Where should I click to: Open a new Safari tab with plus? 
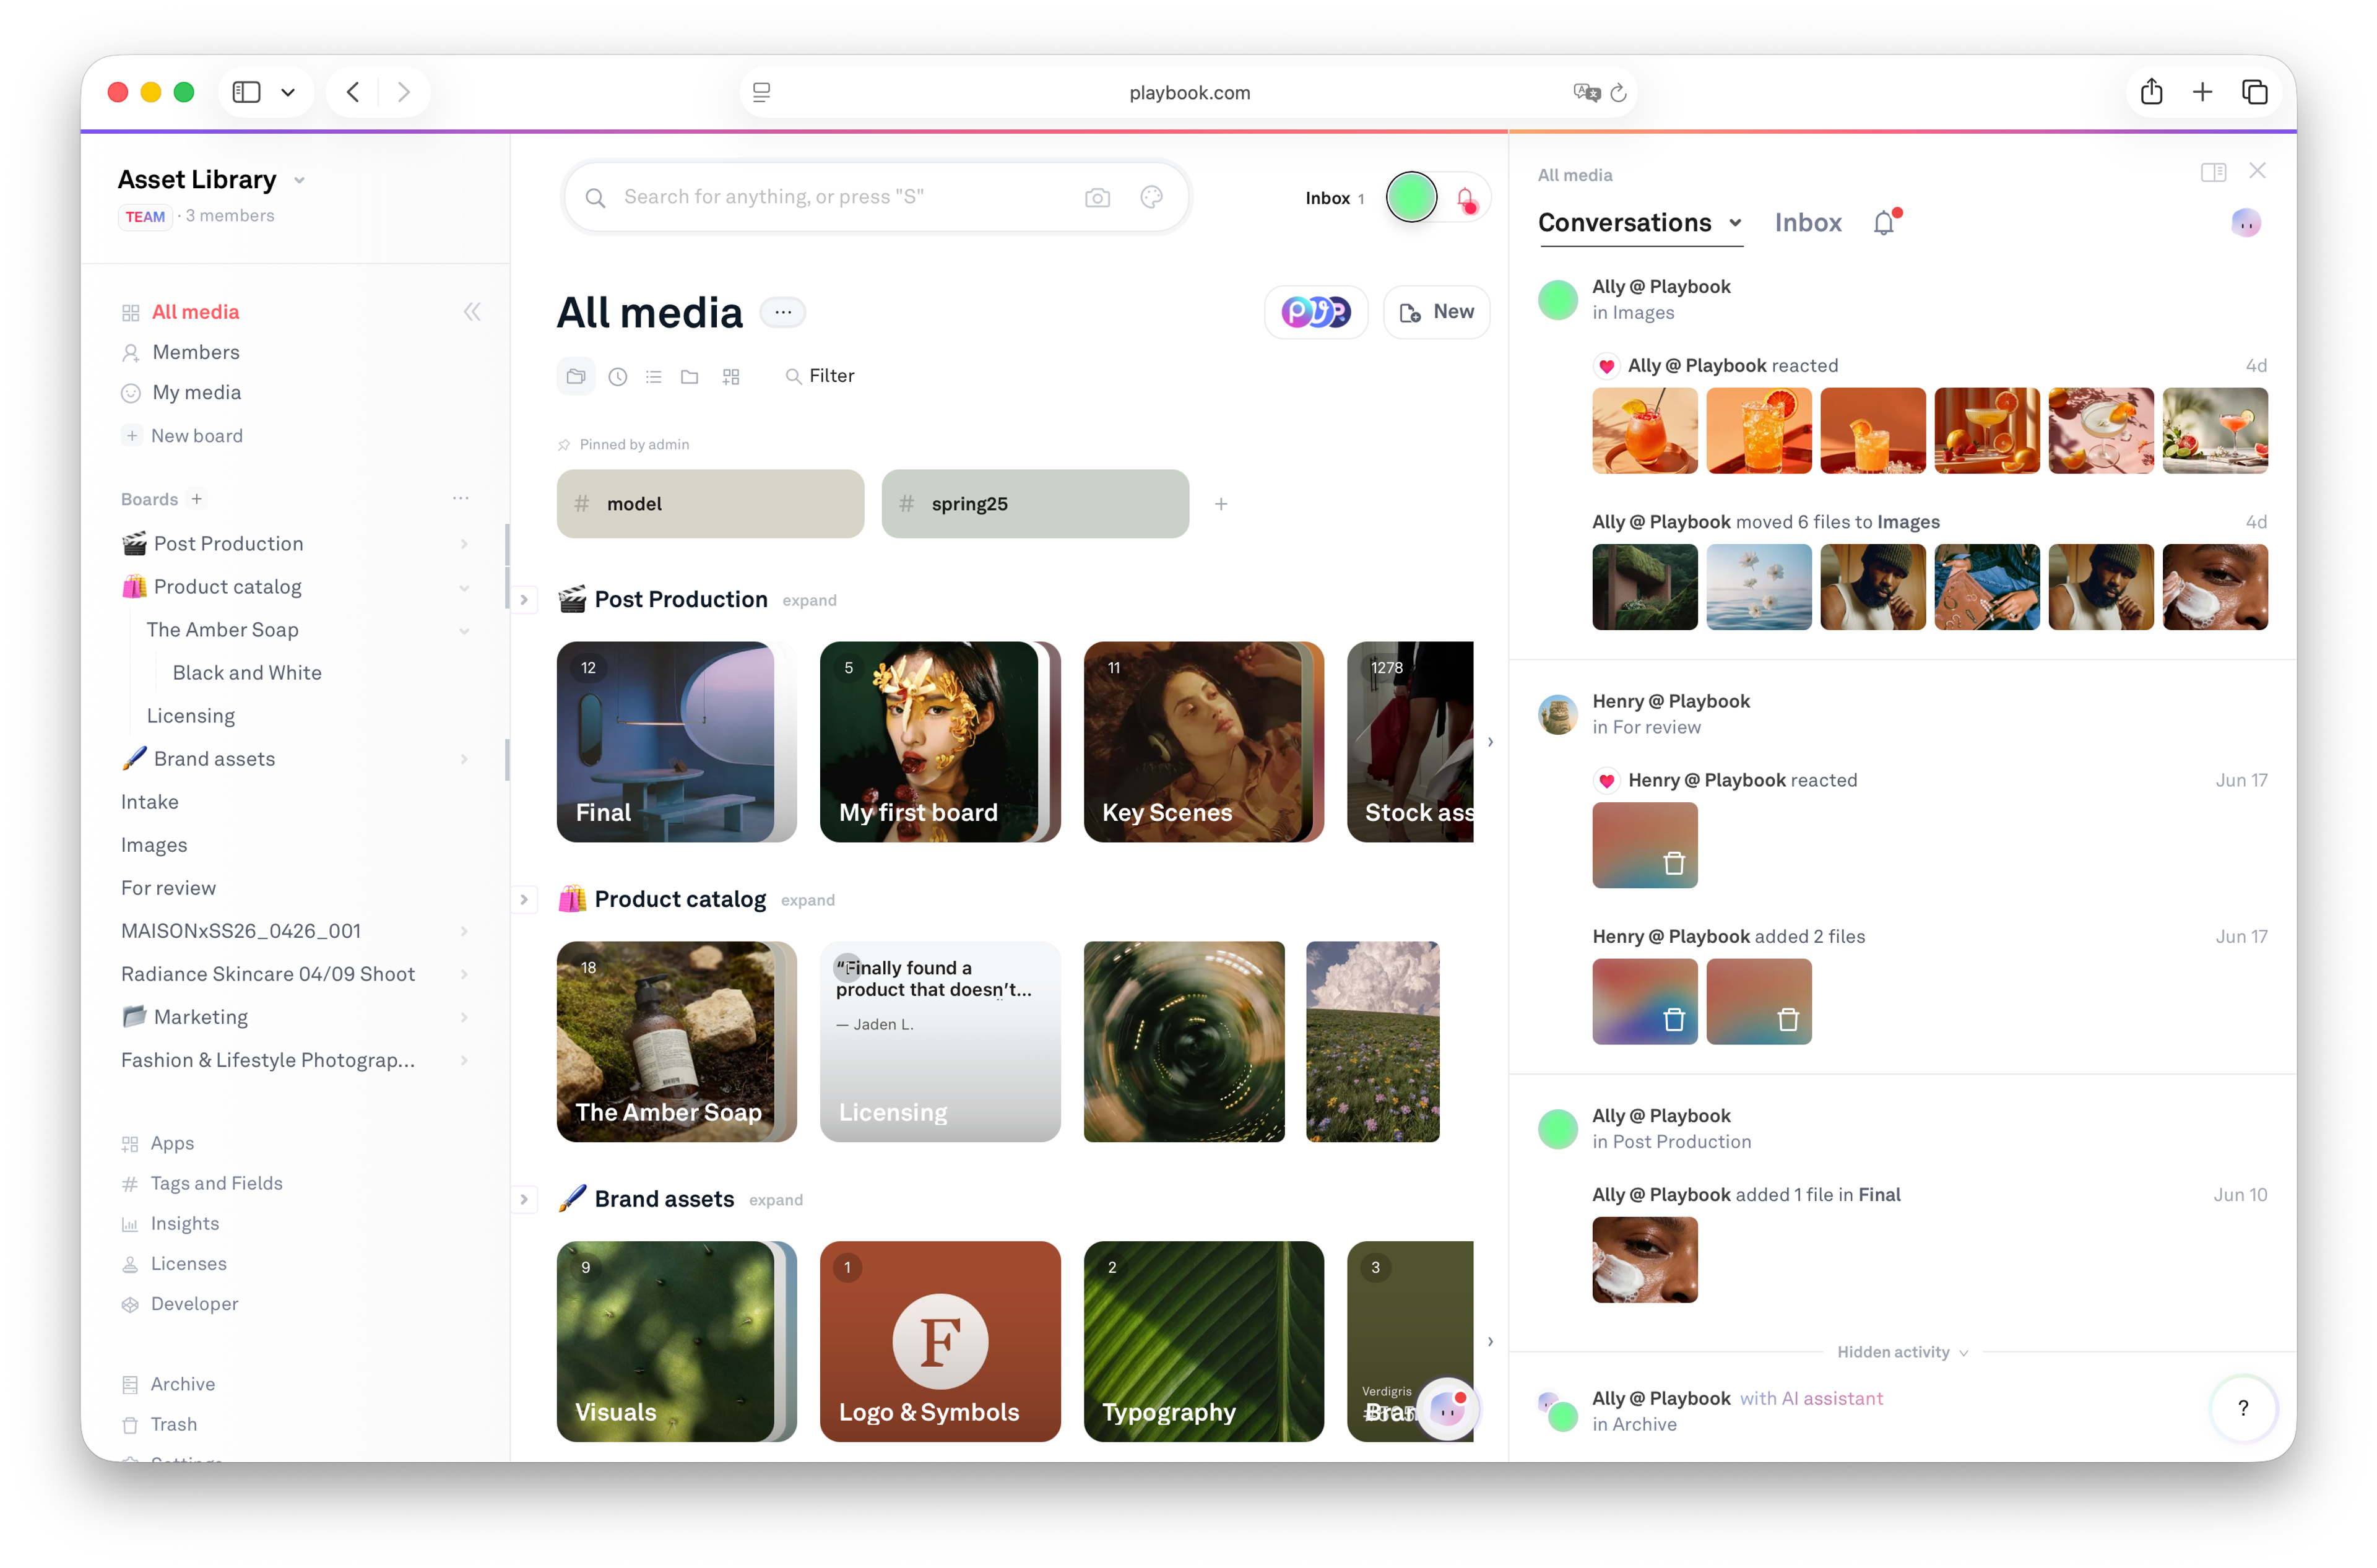click(2202, 92)
